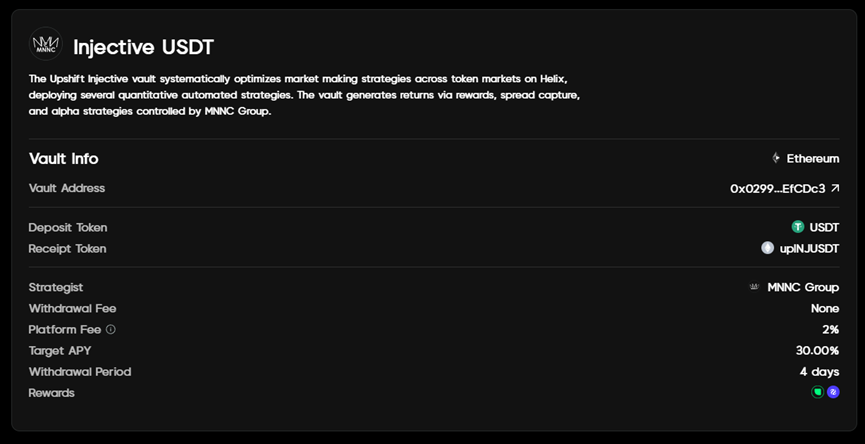865x444 pixels.
Task: Click the Ethereum network label
Action: click(812, 158)
